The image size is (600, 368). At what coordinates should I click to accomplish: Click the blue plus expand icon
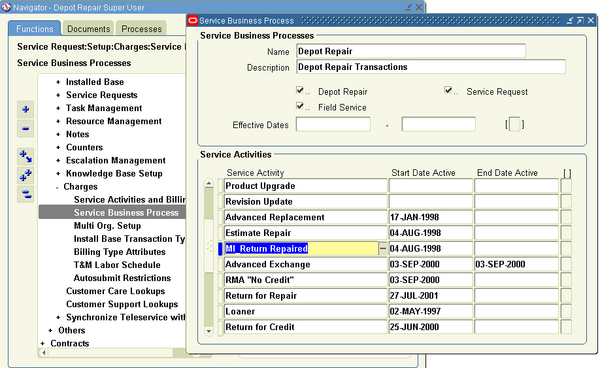pyautogui.click(x=26, y=110)
